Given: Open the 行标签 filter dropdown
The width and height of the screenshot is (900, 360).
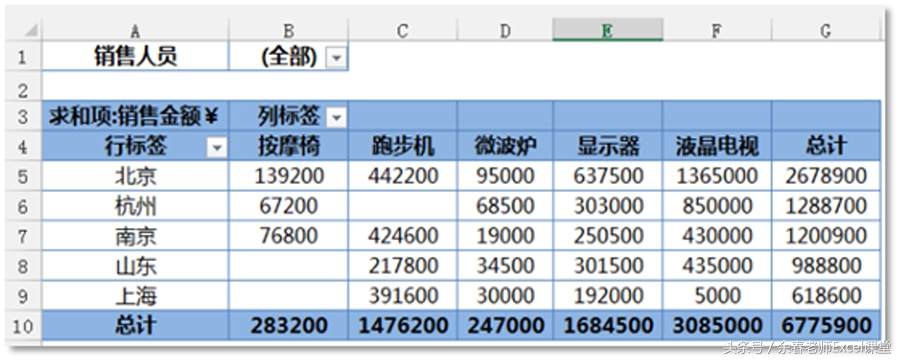Looking at the screenshot, I should click(216, 148).
